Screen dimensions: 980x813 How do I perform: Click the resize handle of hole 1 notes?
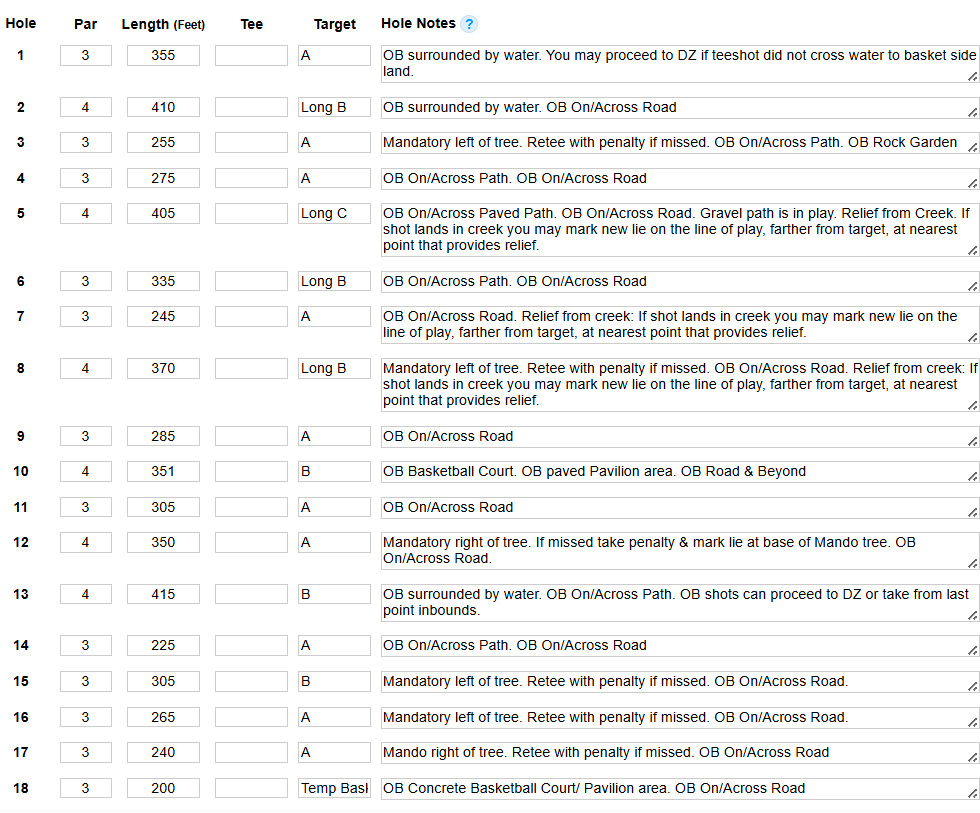[x=972, y=76]
